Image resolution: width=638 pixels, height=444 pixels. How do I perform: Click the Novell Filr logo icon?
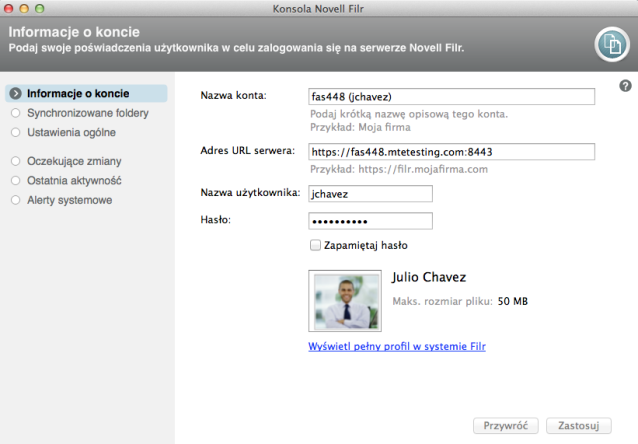point(612,44)
